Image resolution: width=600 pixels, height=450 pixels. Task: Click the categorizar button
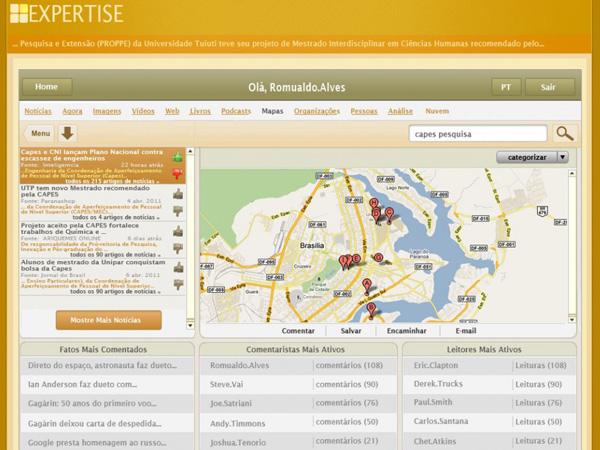[527, 157]
